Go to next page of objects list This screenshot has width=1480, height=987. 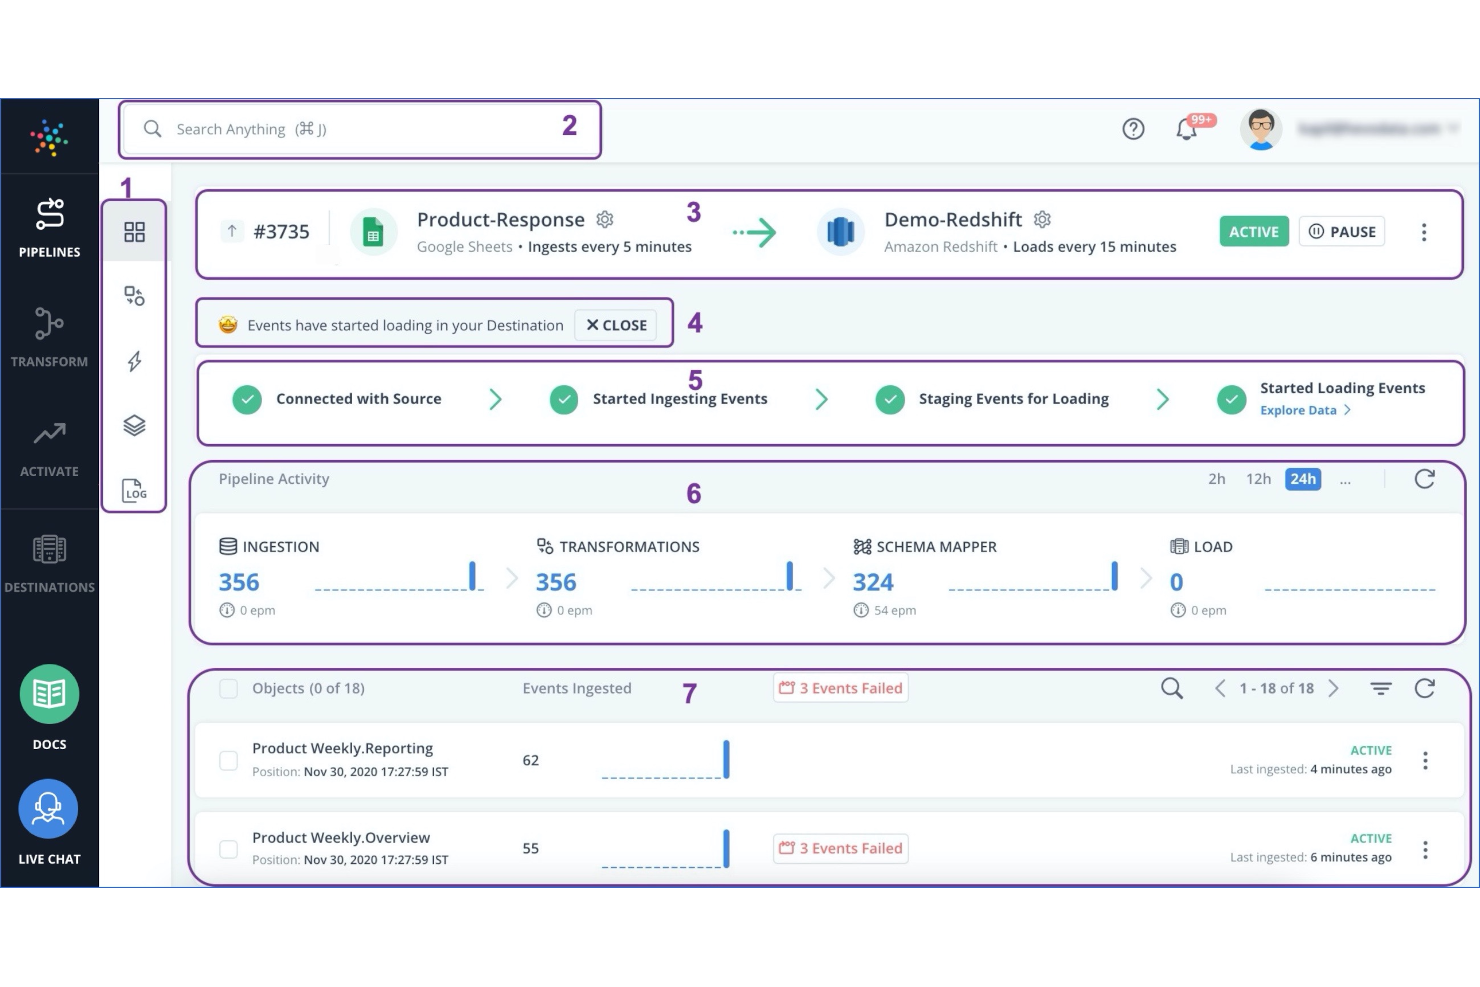tap(1333, 688)
